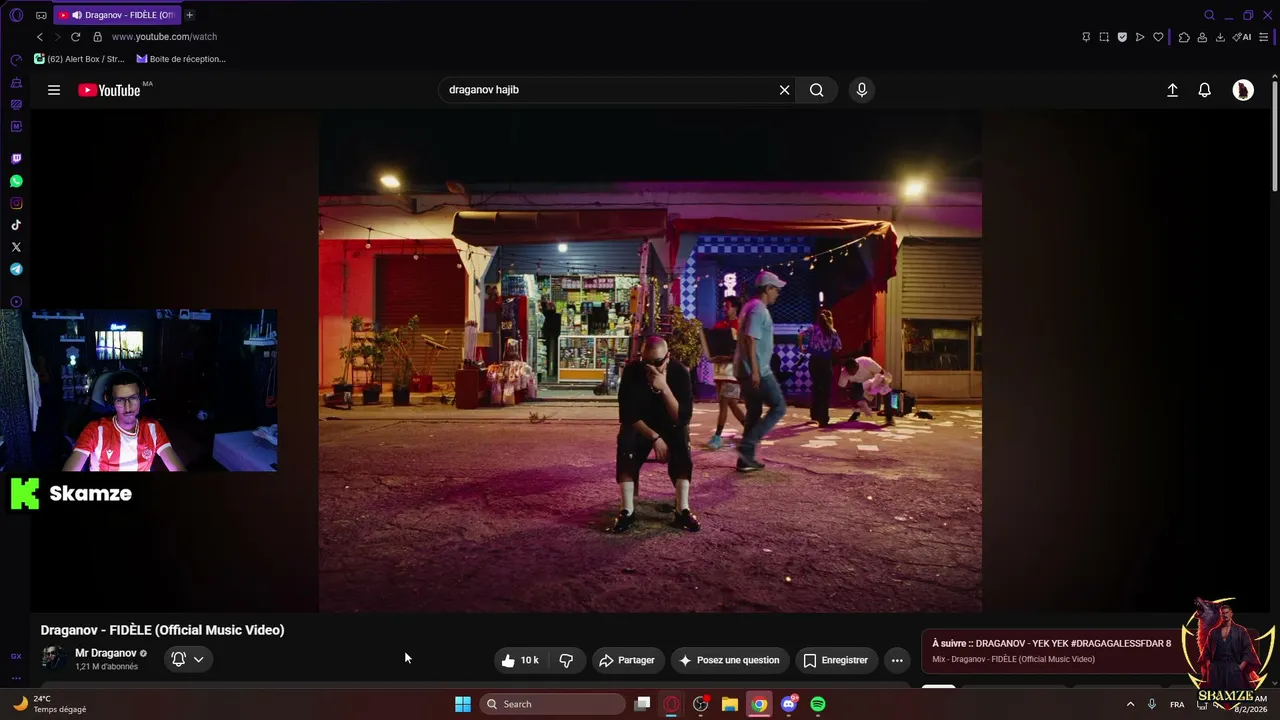
Task: Open the WhatsApp sidebar panel
Action: tap(16, 181)
